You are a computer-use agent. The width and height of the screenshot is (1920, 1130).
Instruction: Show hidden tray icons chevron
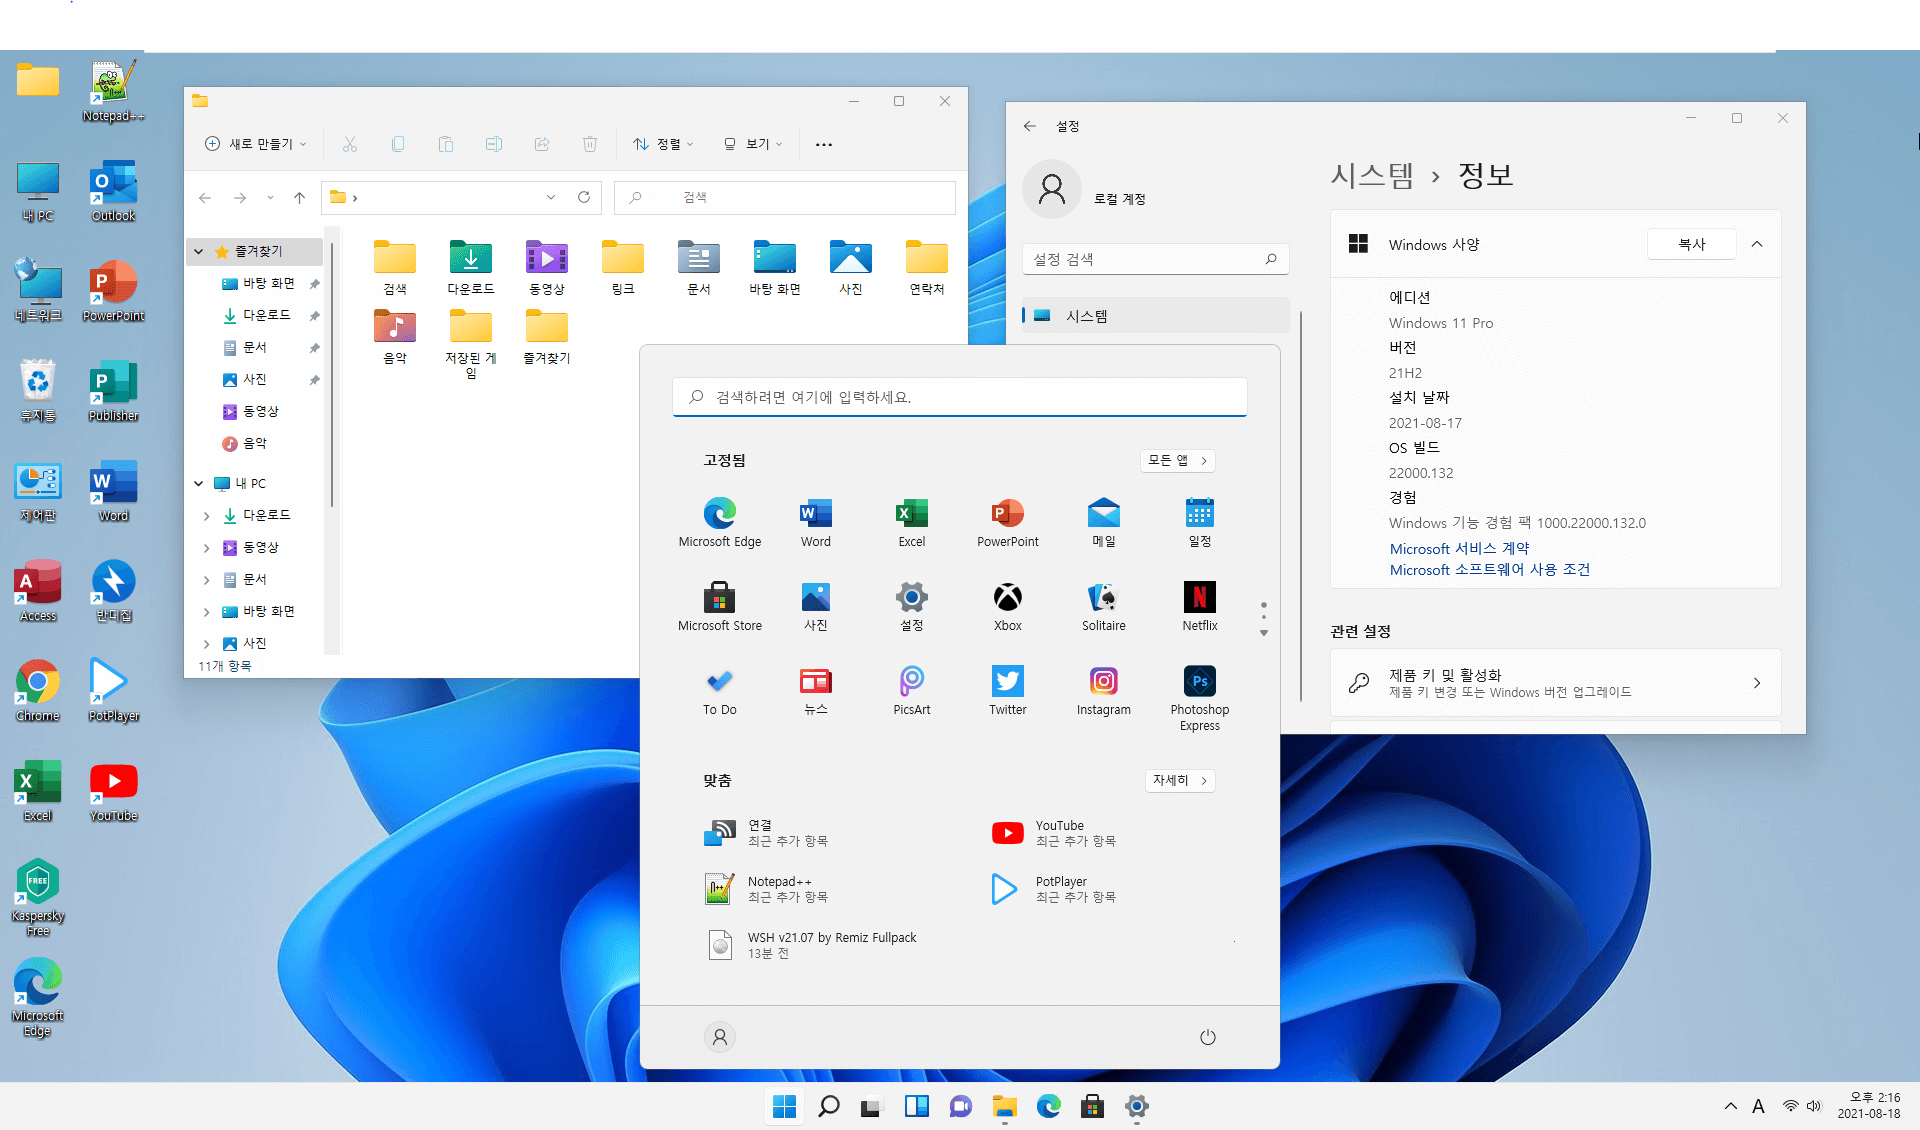click(1731, 1106)
